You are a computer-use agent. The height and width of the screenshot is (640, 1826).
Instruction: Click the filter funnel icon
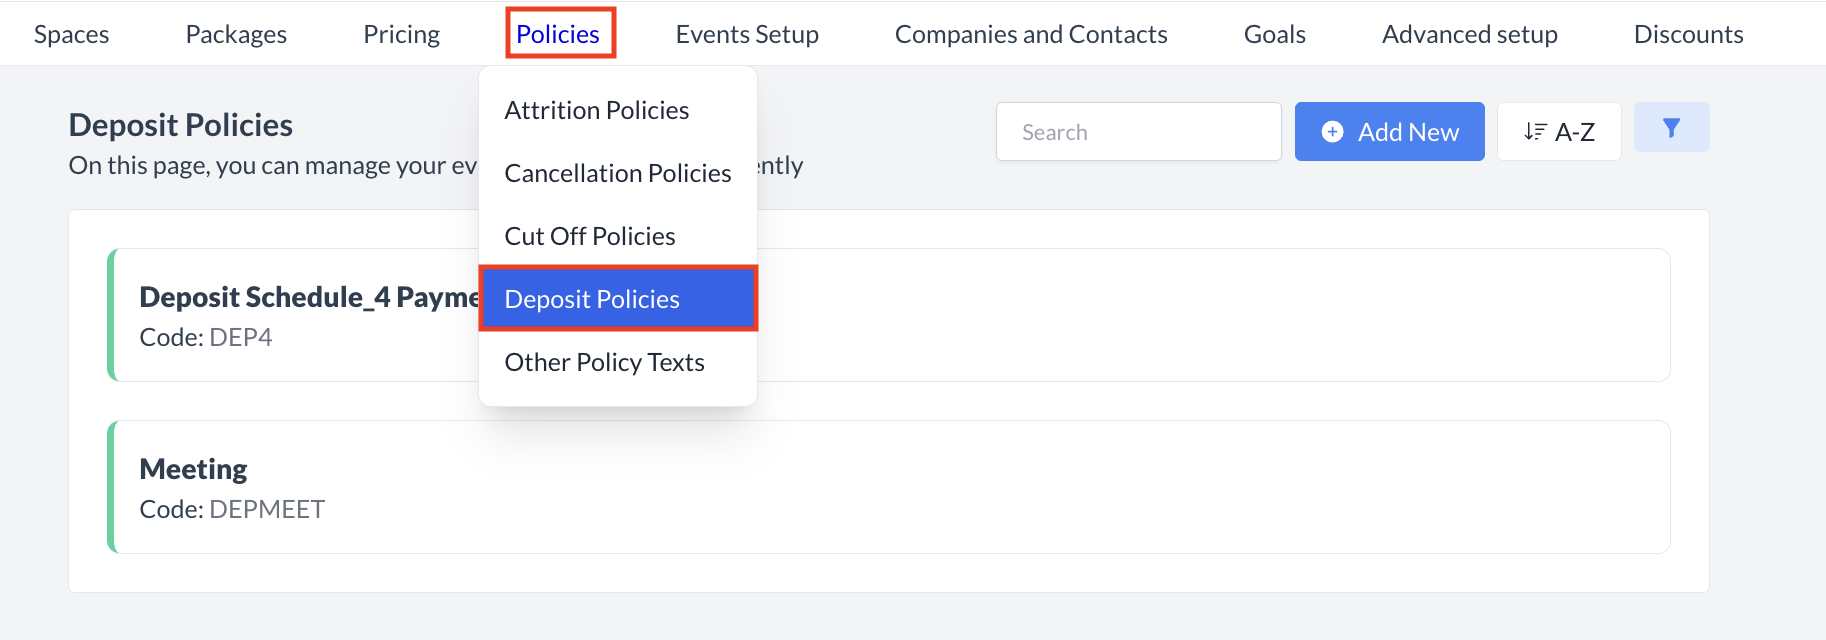point(1671,128)
